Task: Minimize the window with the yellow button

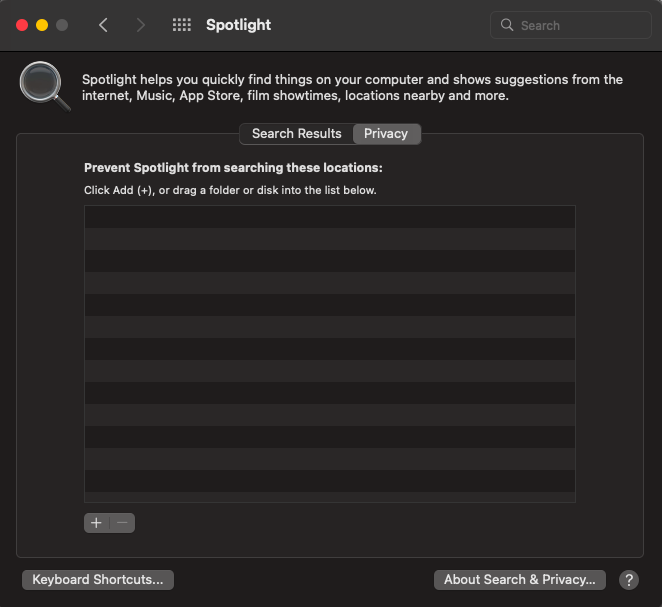Action: pyautogui.click(x=42, y=25)
